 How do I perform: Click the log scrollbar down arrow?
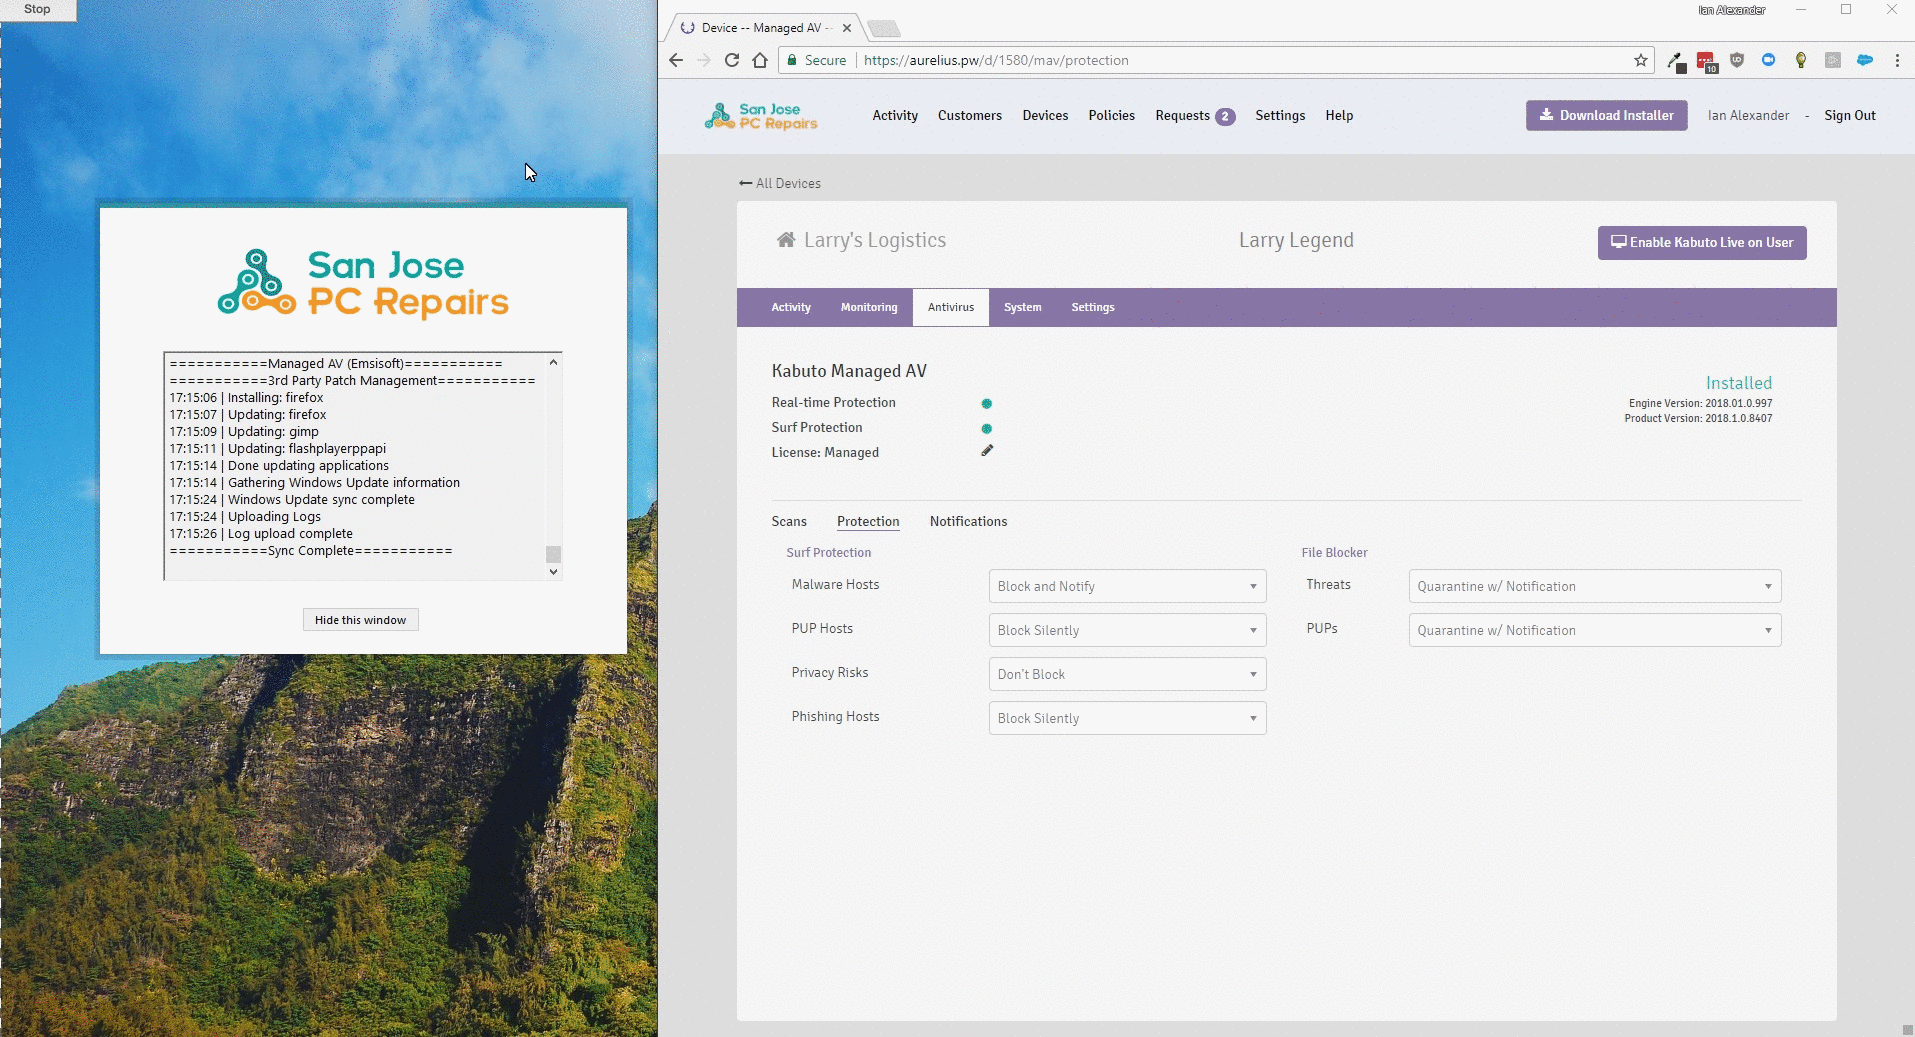coord(553,572)
